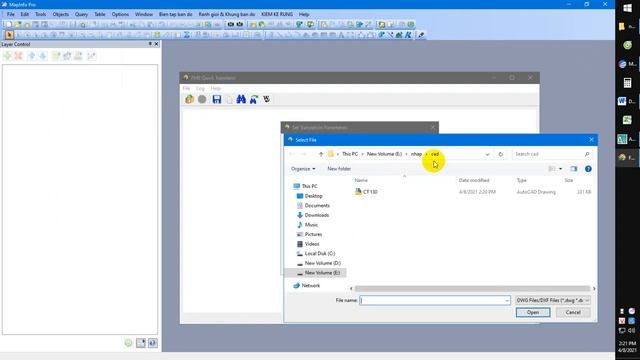The width and height of the screenshot is (640, 360).
Task: Open File Explorer from the taskbar
Action: (627, 27)
